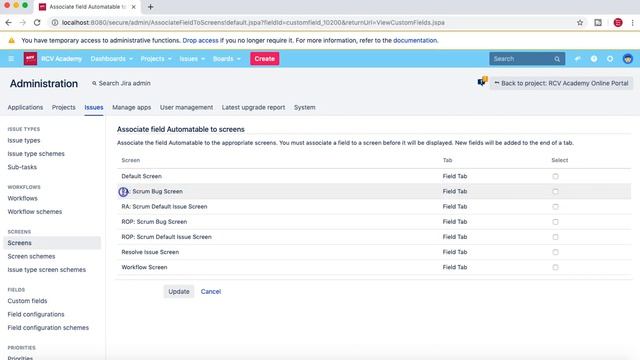Open Screen schemes in sidebar
Screen dimensions: 640x360
pyautogui.click(x=31, y=256)
